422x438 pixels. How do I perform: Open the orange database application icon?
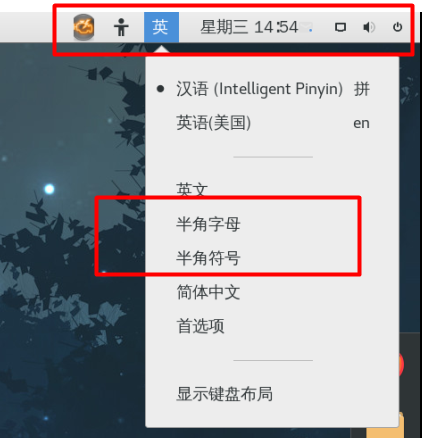(x=83, y=27)
